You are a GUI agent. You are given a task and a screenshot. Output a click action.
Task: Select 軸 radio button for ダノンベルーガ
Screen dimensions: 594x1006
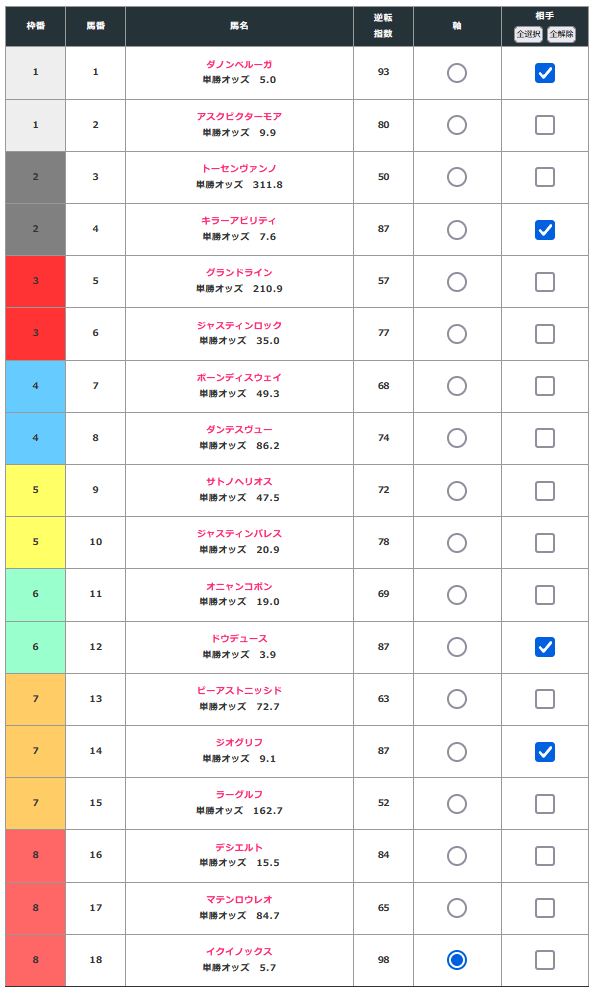pyautogui.click(x=457, y=73)
